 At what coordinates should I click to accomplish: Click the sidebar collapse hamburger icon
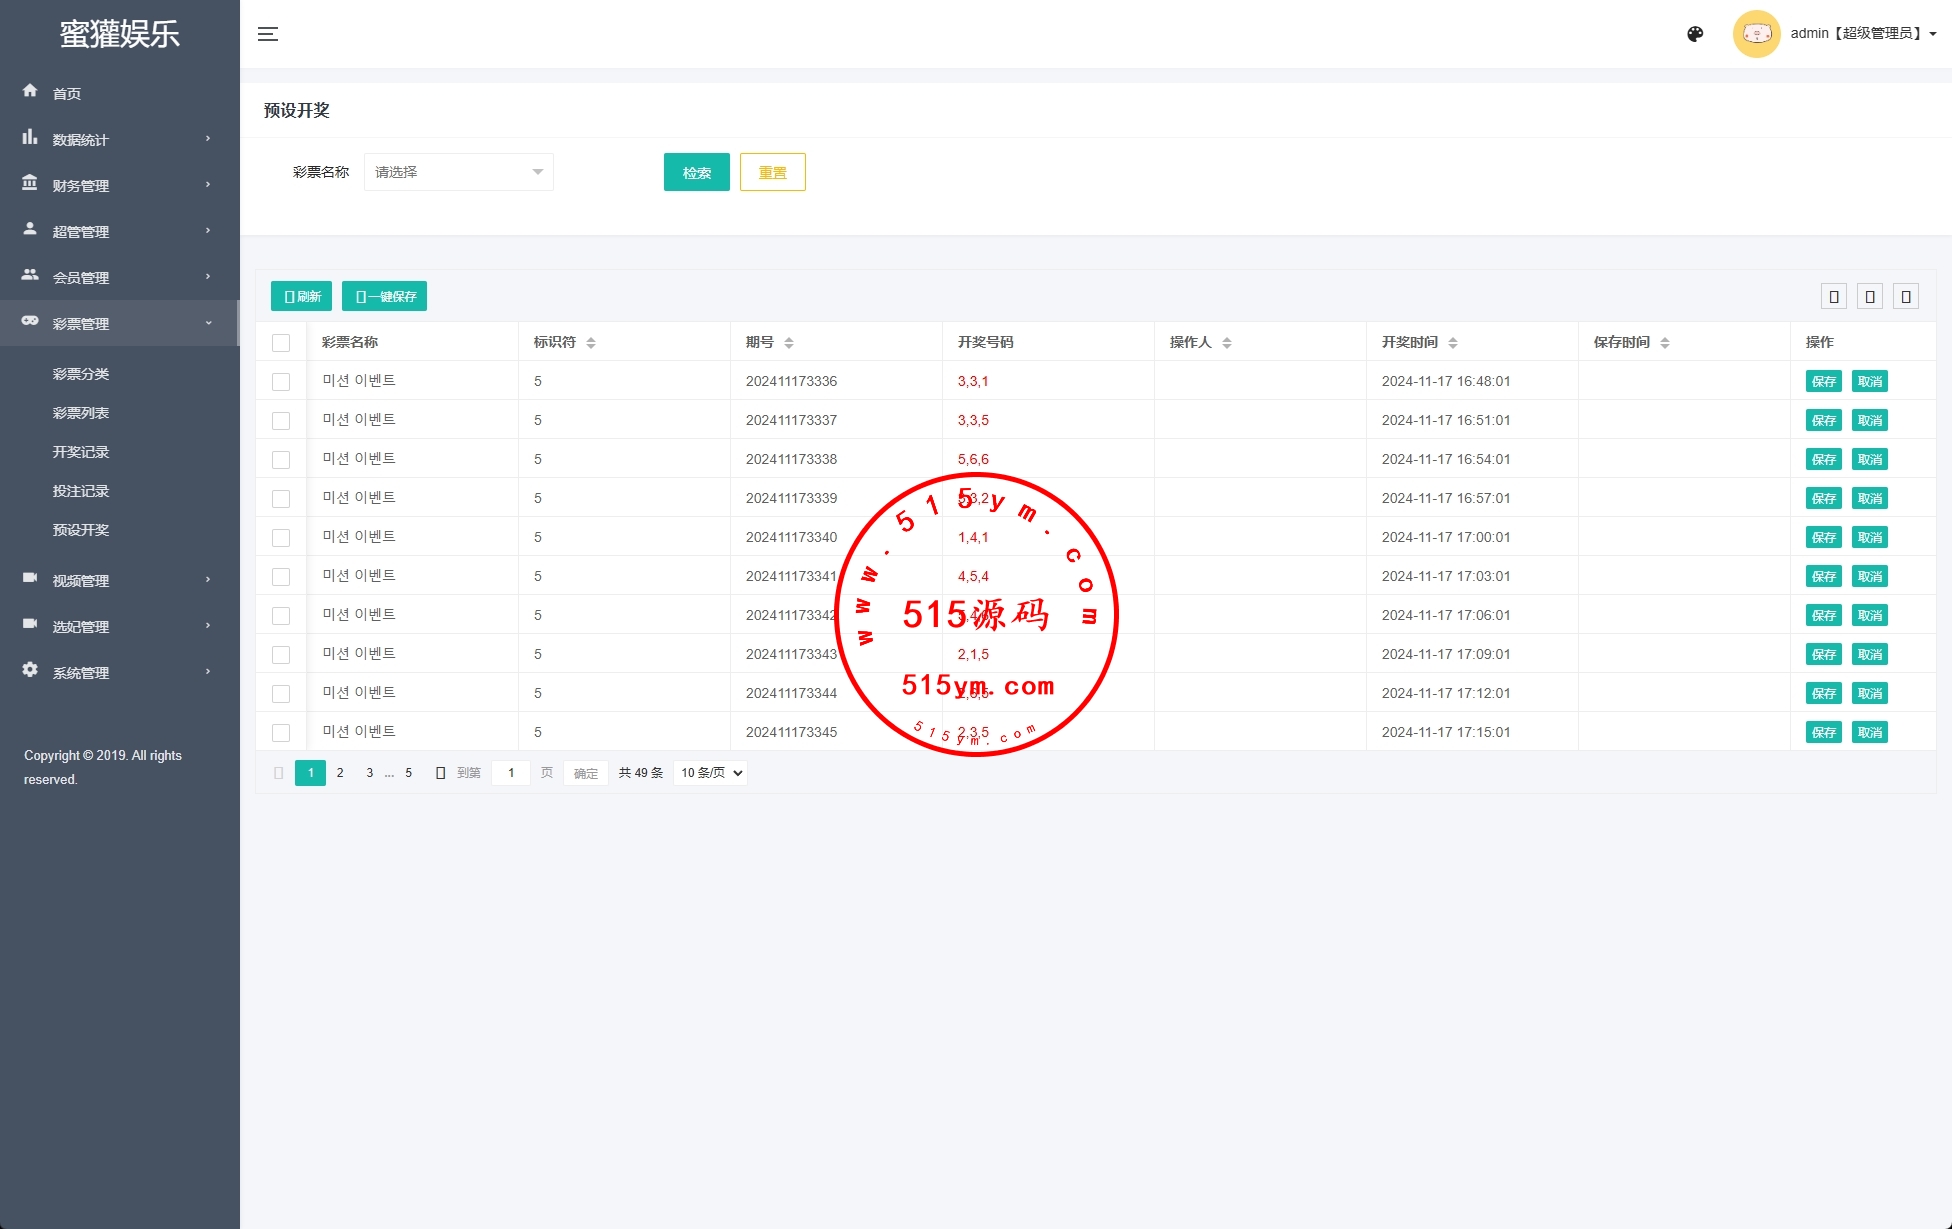(268, 34)
